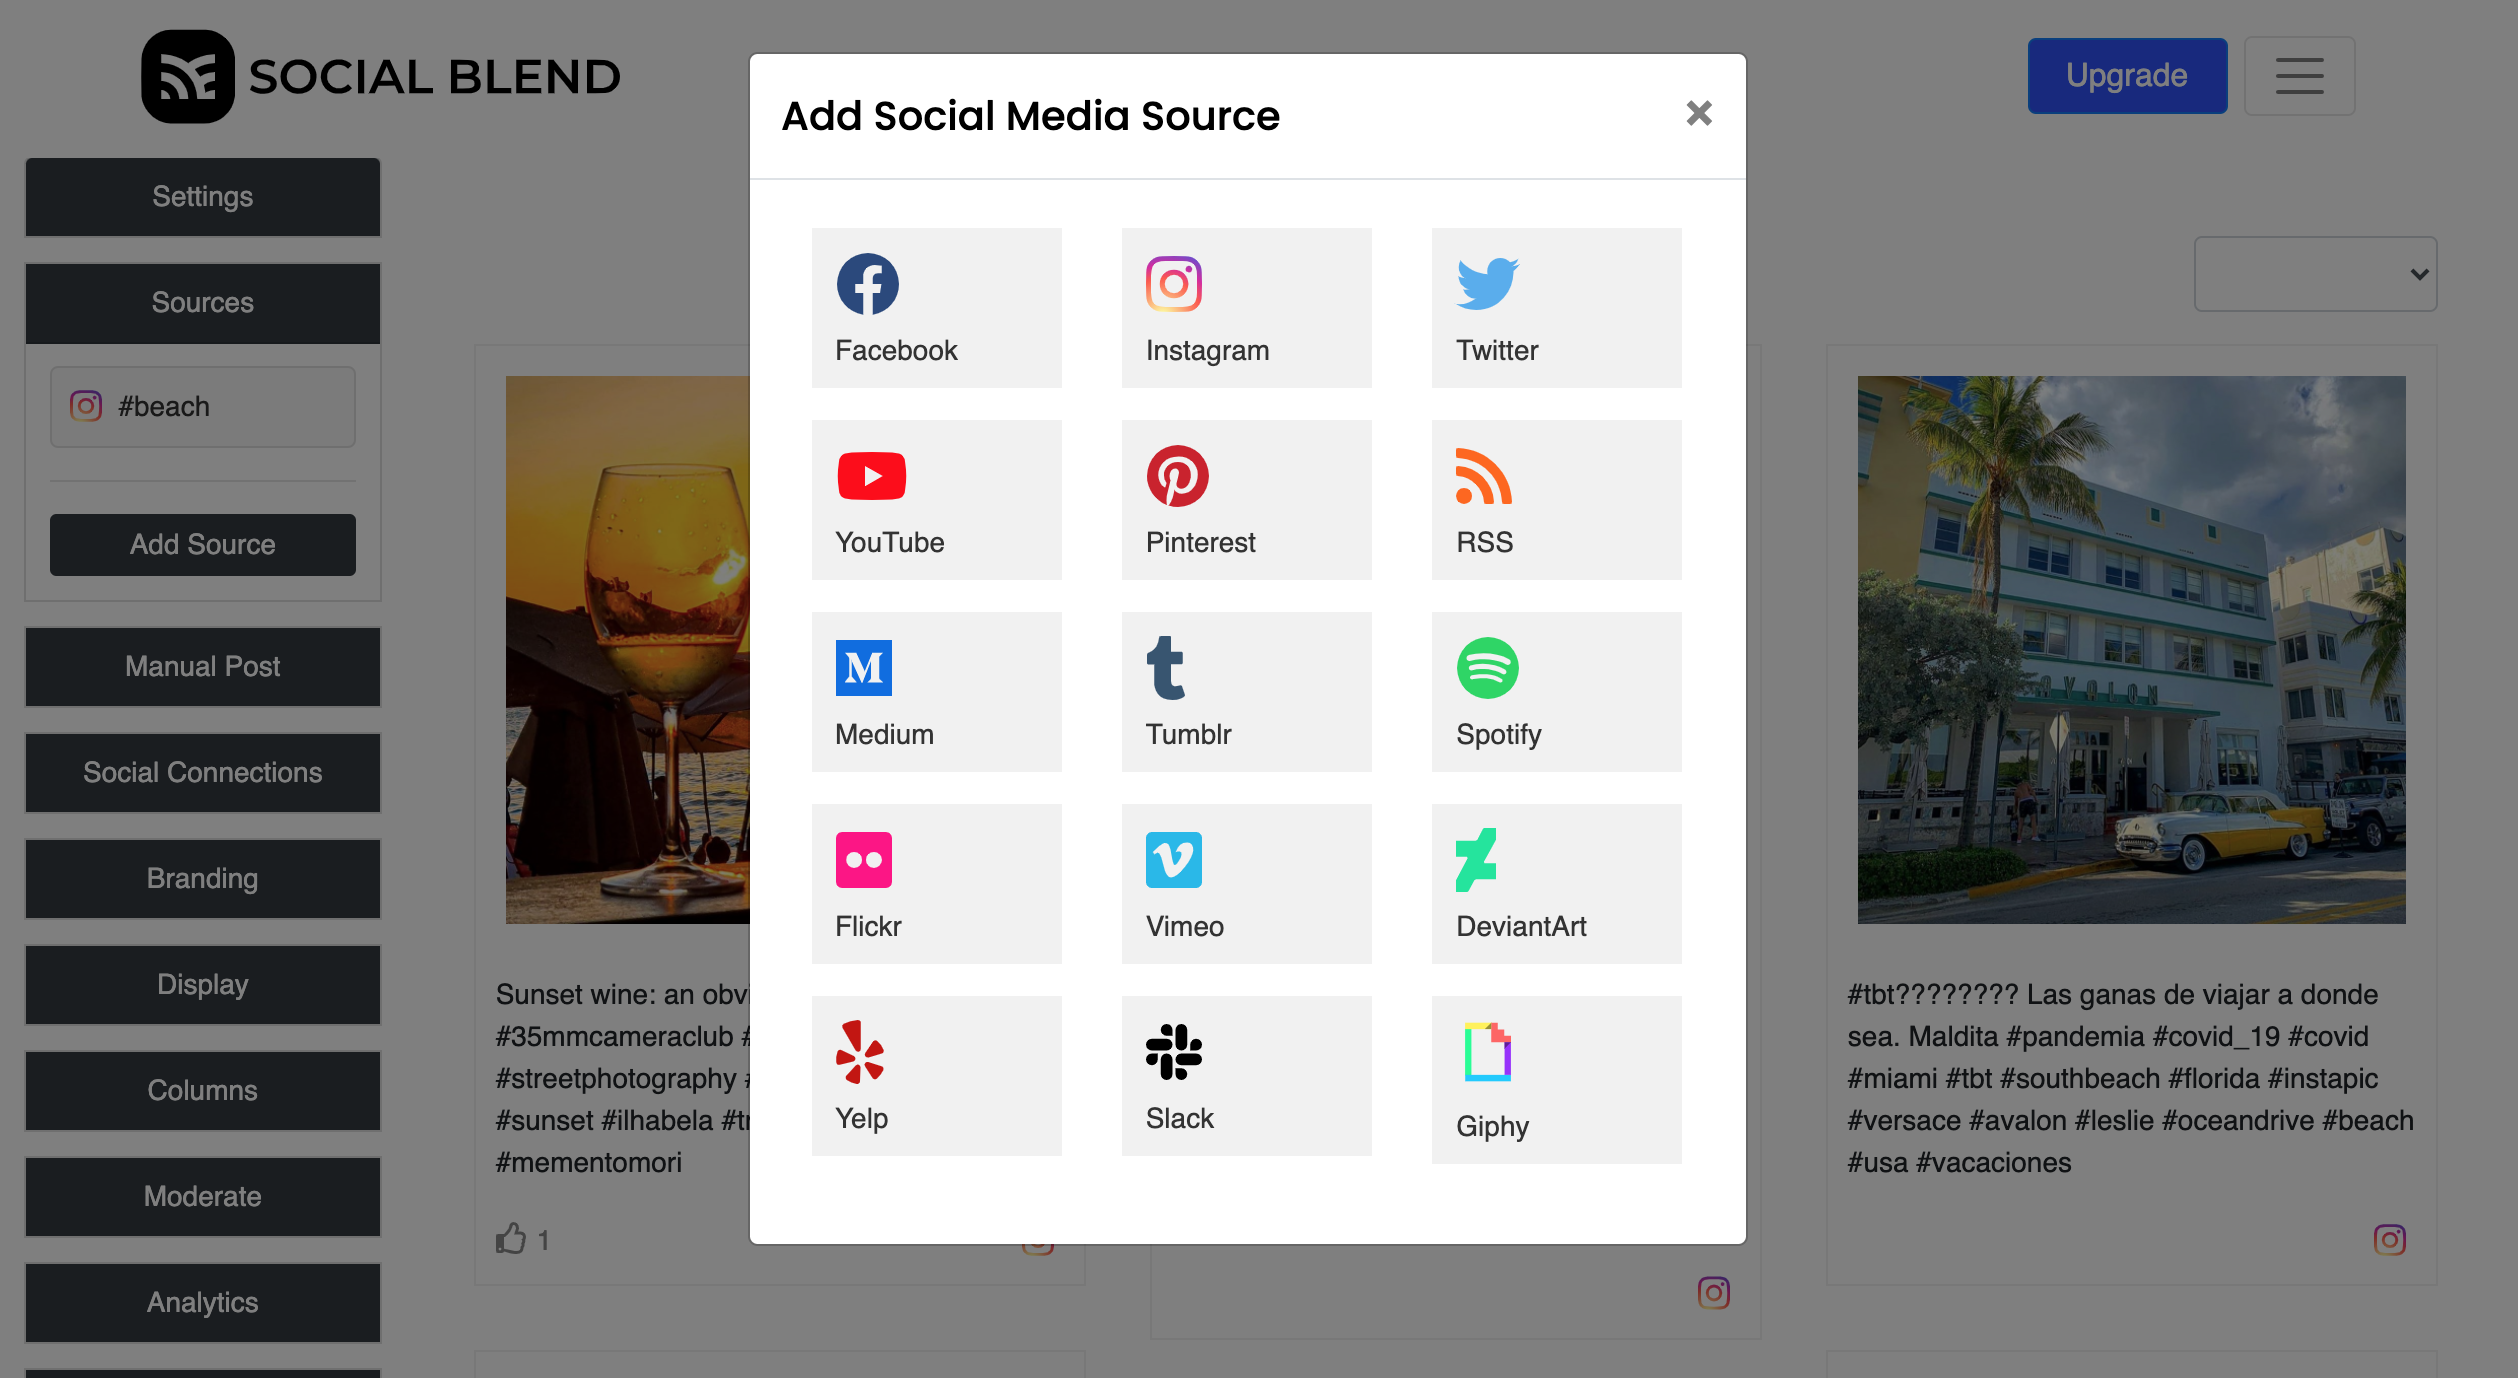
Task: Click the #tbt Miami post caption
Action: (x=2130, y=1078)
